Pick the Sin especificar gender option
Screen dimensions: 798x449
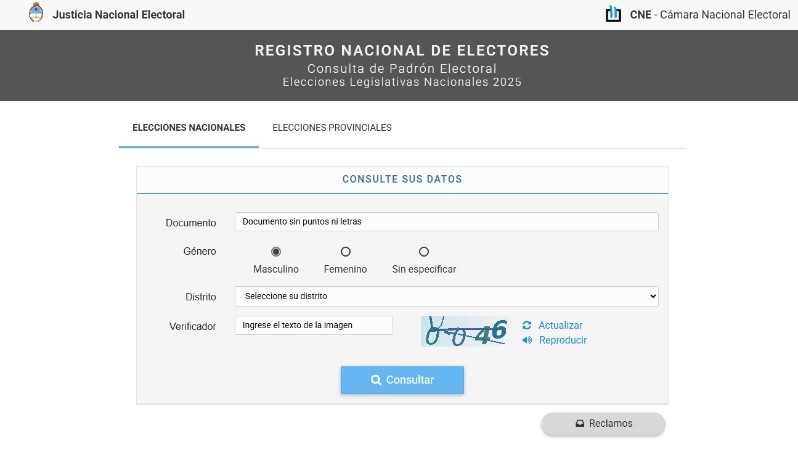tap(424, 252)
